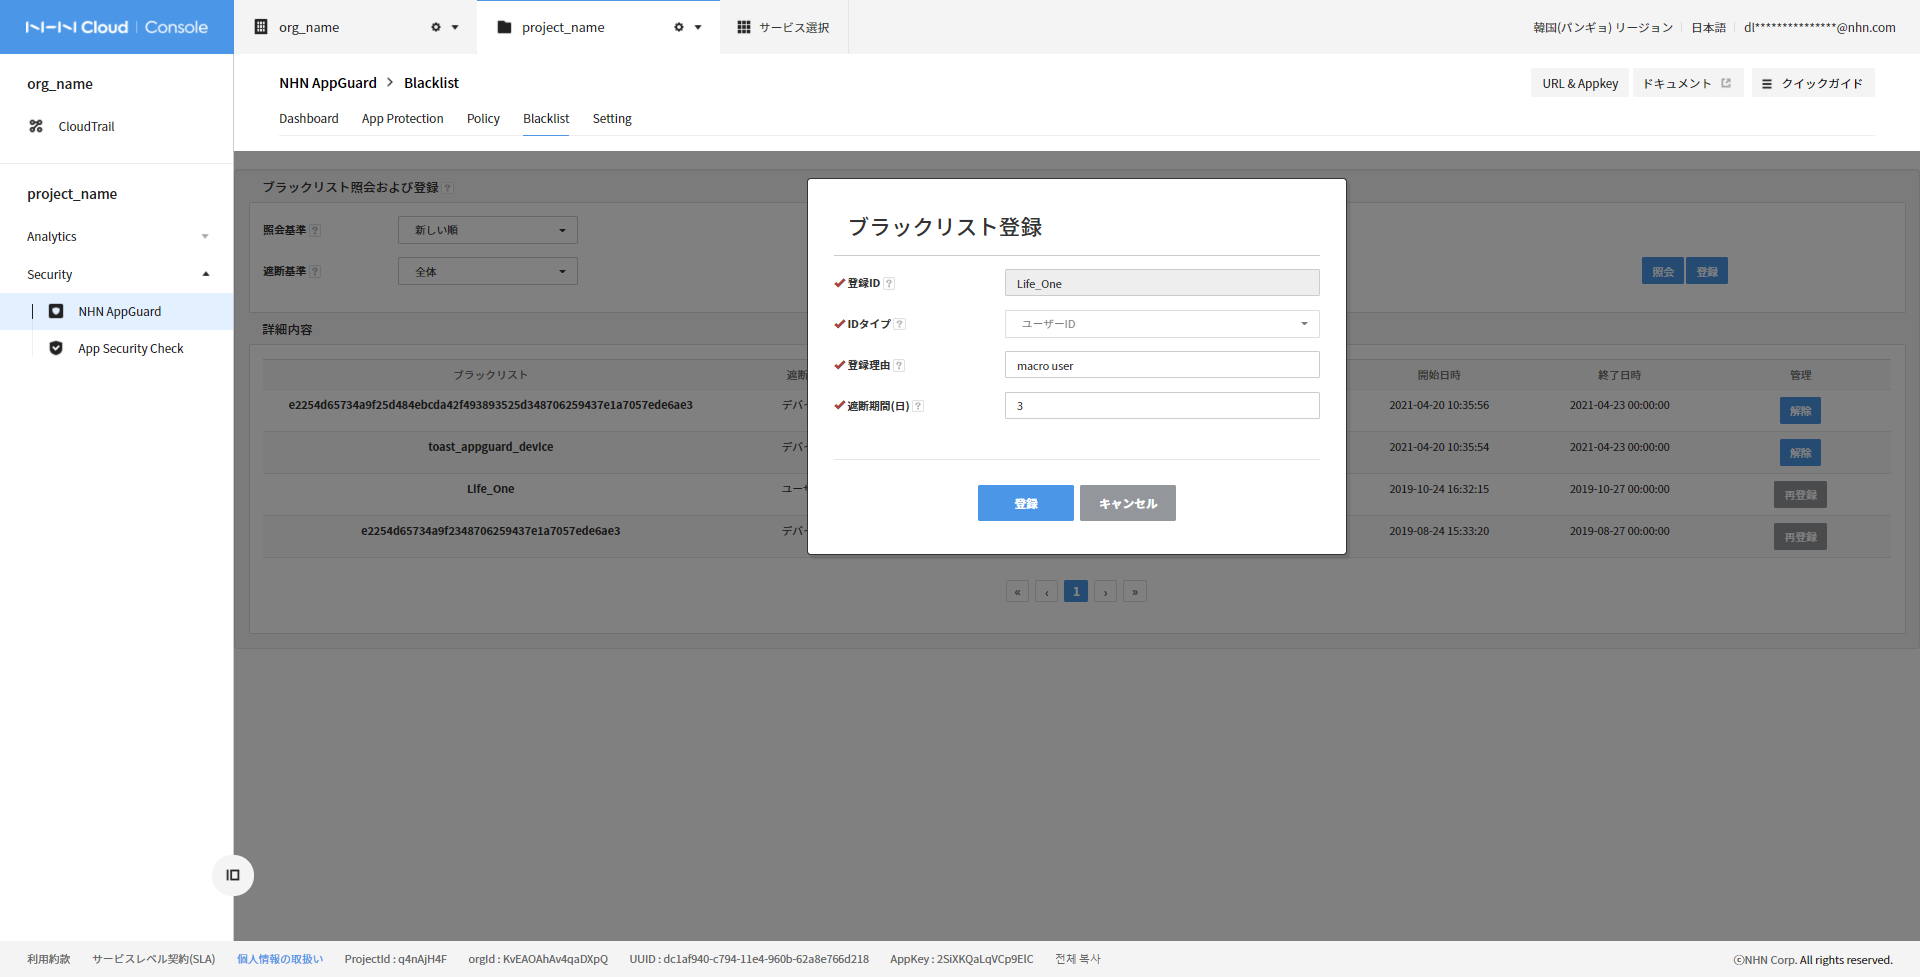Collapse the sidebar with the toggle button
Image resolution: width=1920 pixels, height=977 pixels.
click(233, 875)
